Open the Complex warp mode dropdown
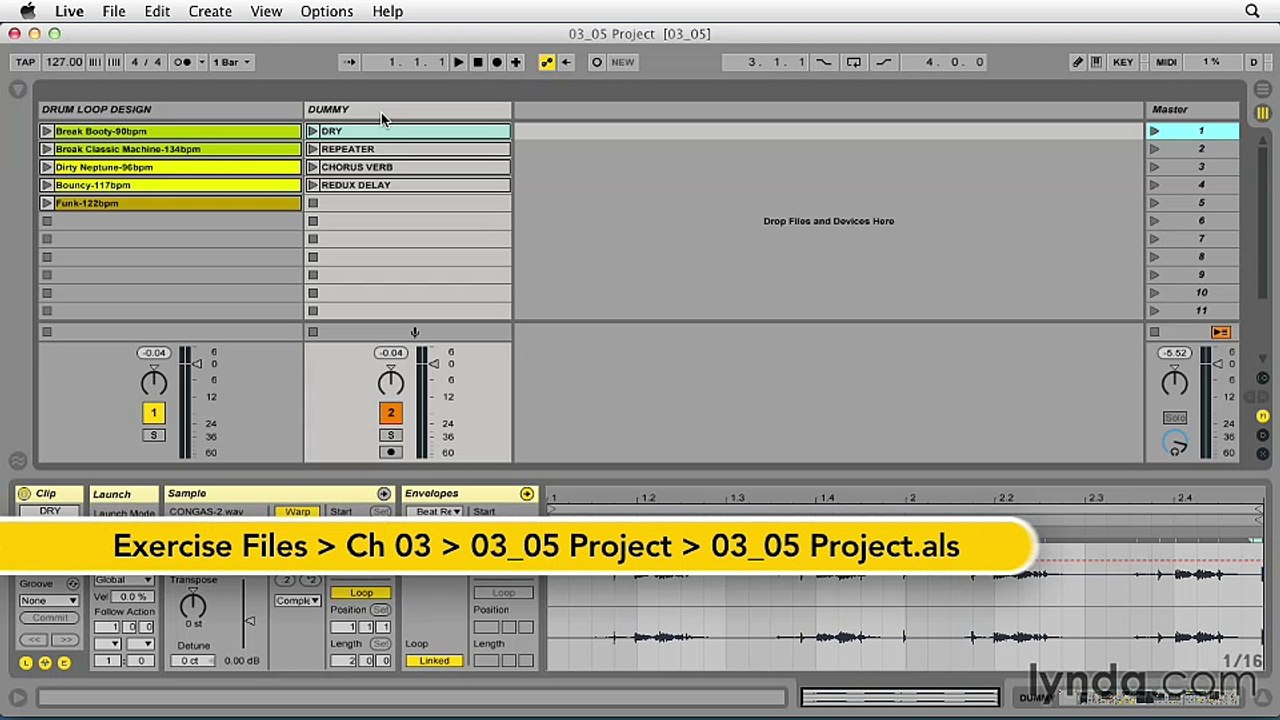This screenshot has height=720, width=1280. tap(298, 601)
